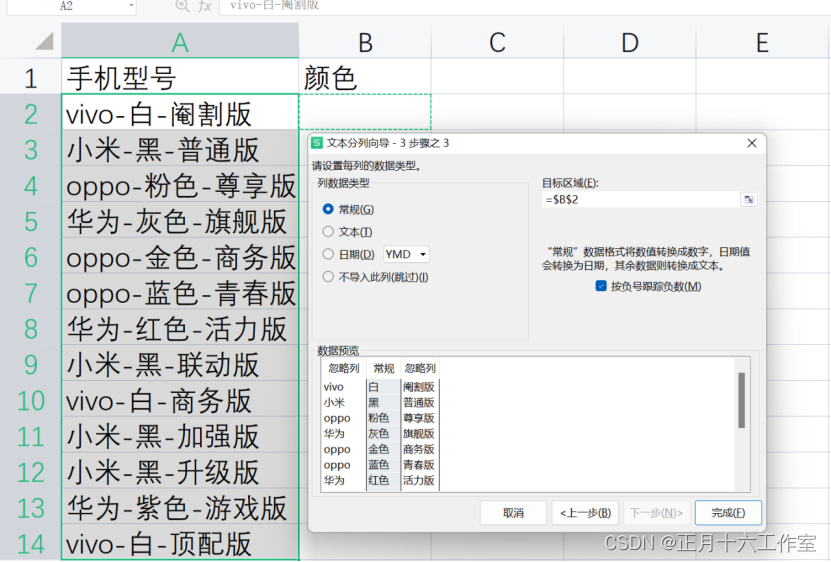The height and width of the screenshot is (562, 831).
Task: Open the YMD date format dropdown
Action: click(406, 254)
